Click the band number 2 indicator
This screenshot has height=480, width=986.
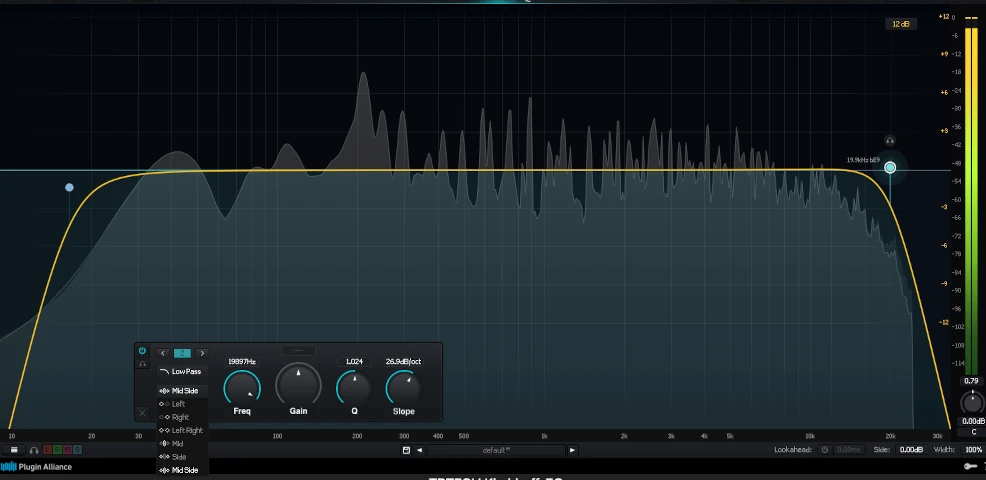pyautogui.click(x=182, y=354)
